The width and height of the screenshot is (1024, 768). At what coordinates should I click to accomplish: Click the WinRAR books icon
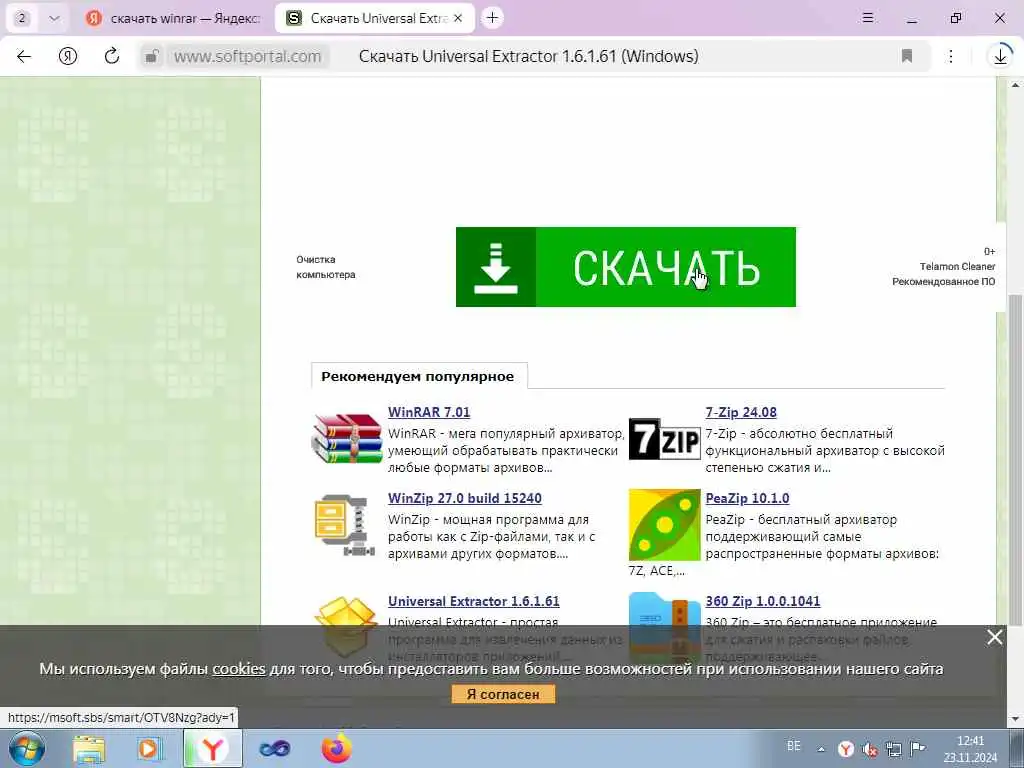coord(347,440)
